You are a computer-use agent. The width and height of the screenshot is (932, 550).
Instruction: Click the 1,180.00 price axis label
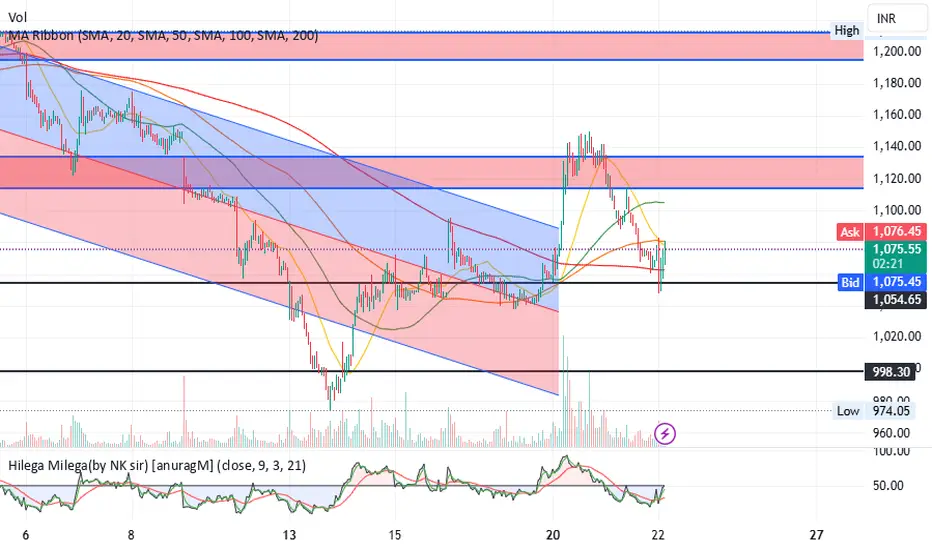click(x=896, y=83)
